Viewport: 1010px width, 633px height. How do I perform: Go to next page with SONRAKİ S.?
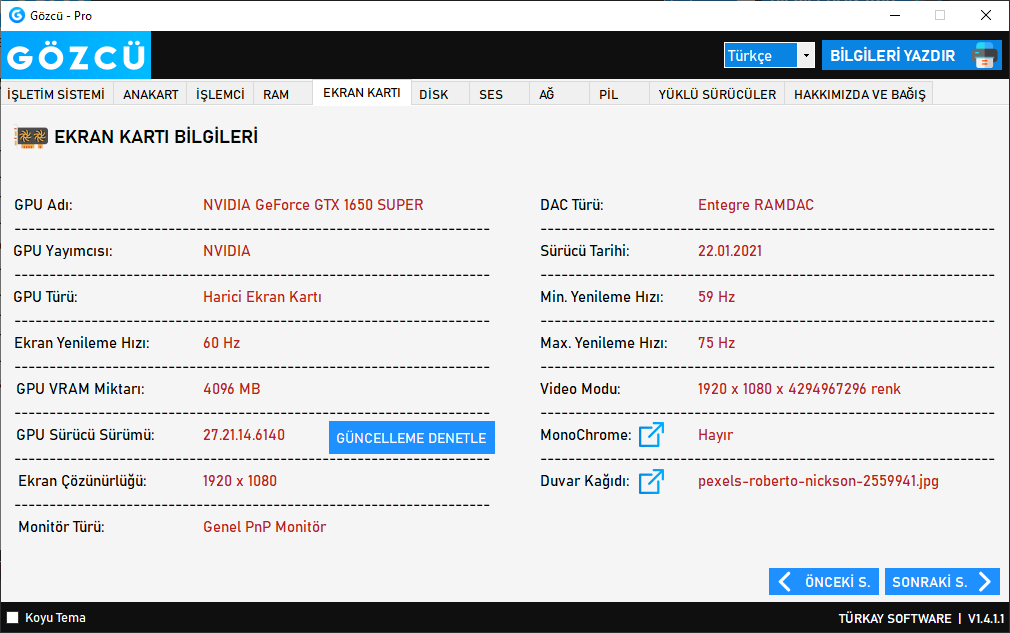(942, 581)
